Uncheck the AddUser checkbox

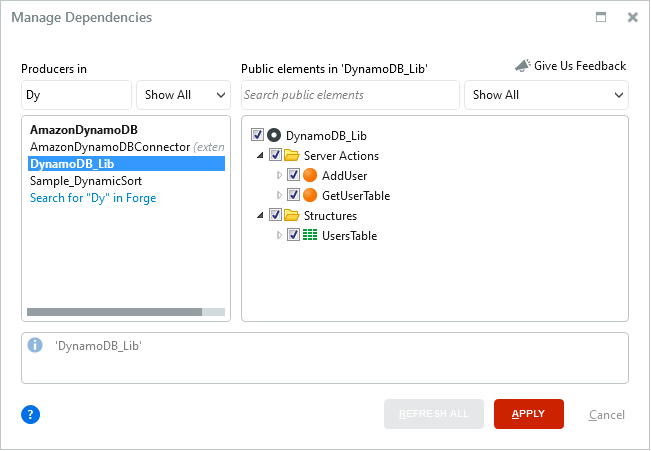click(x=293, y=175)
